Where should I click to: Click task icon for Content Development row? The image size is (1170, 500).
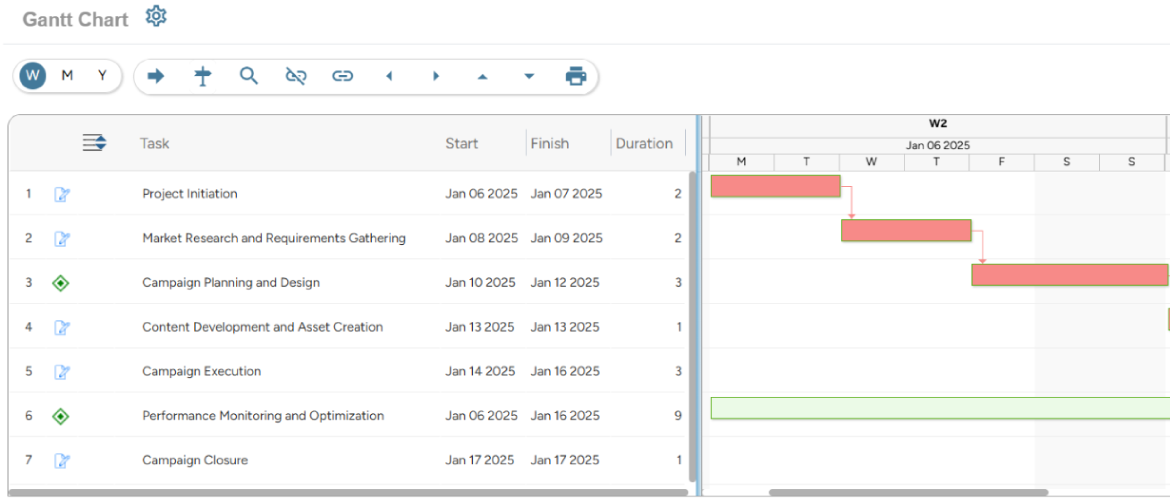(62, 328)
